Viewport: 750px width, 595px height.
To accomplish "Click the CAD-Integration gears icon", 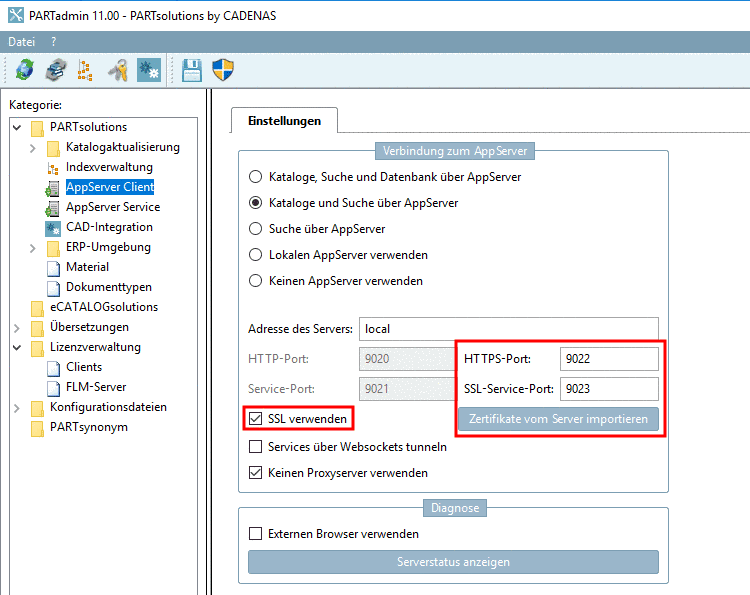I will click(53, 228).
